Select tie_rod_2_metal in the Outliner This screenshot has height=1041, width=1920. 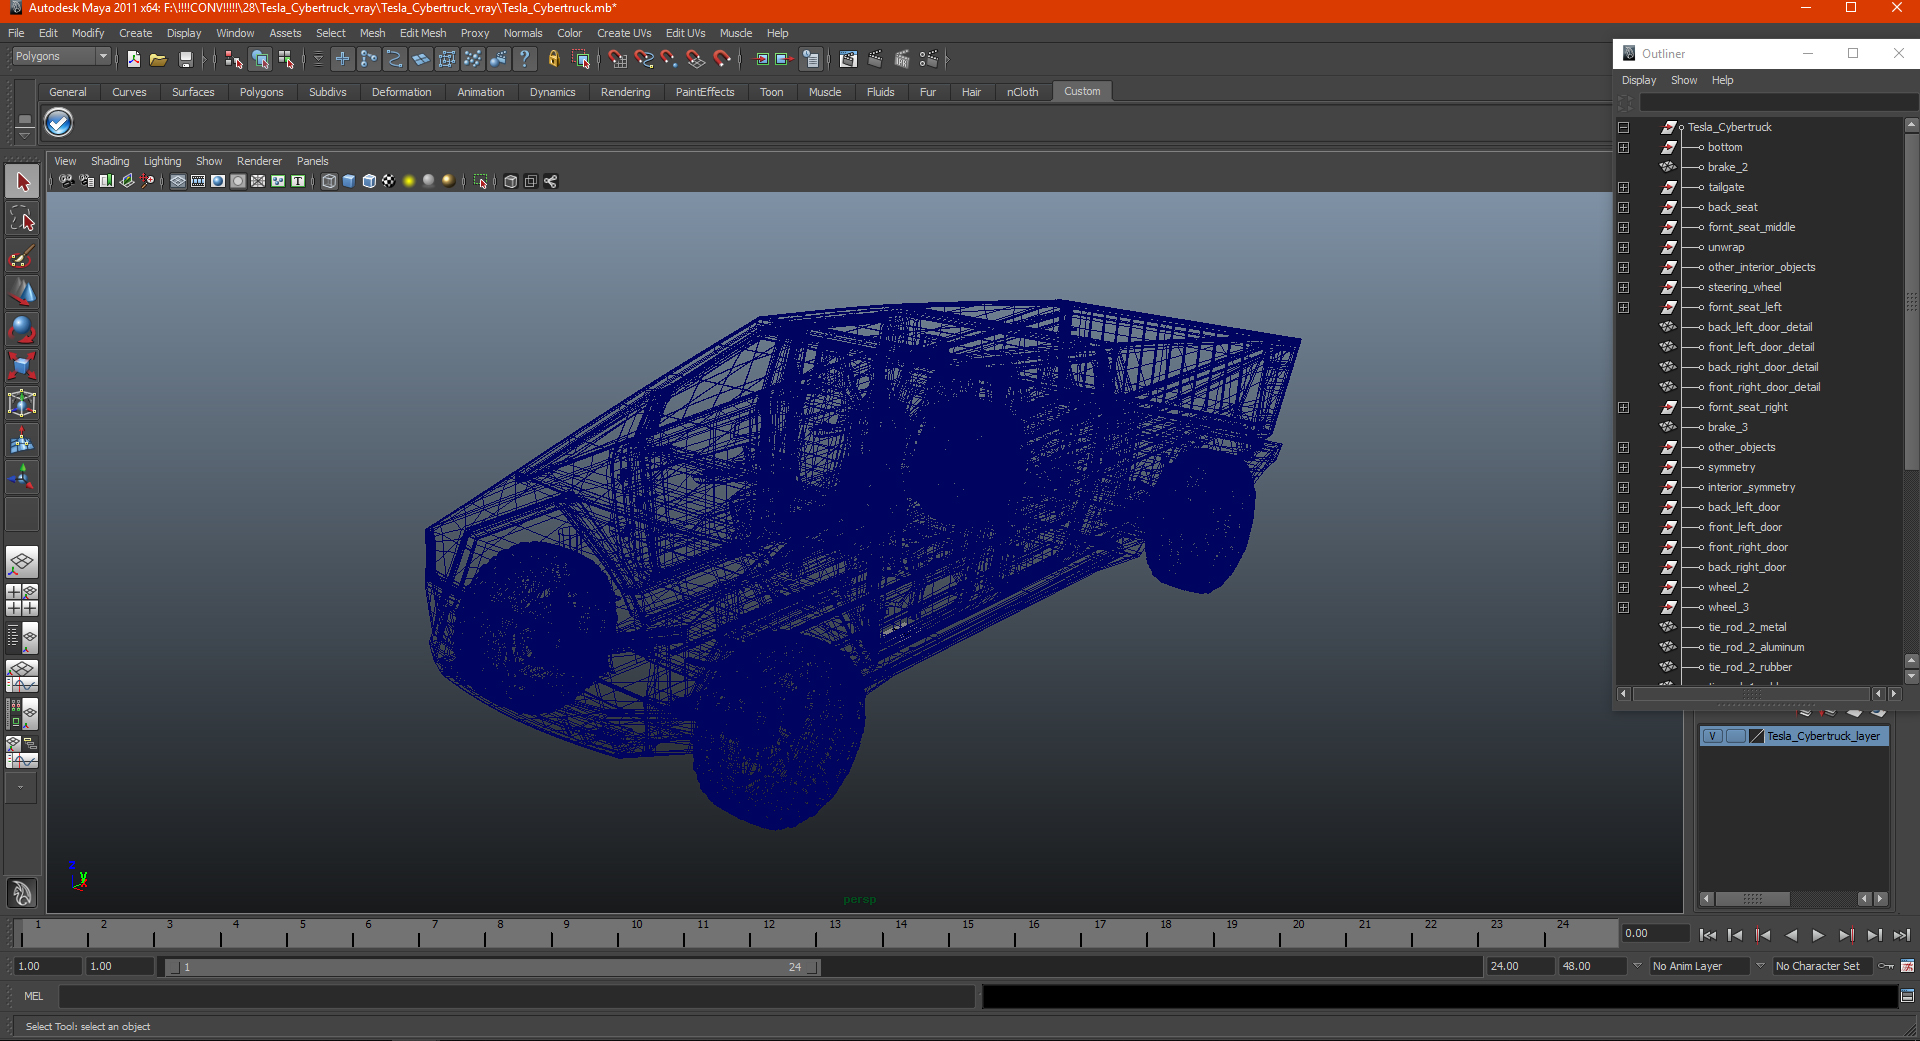point(1747,627)
